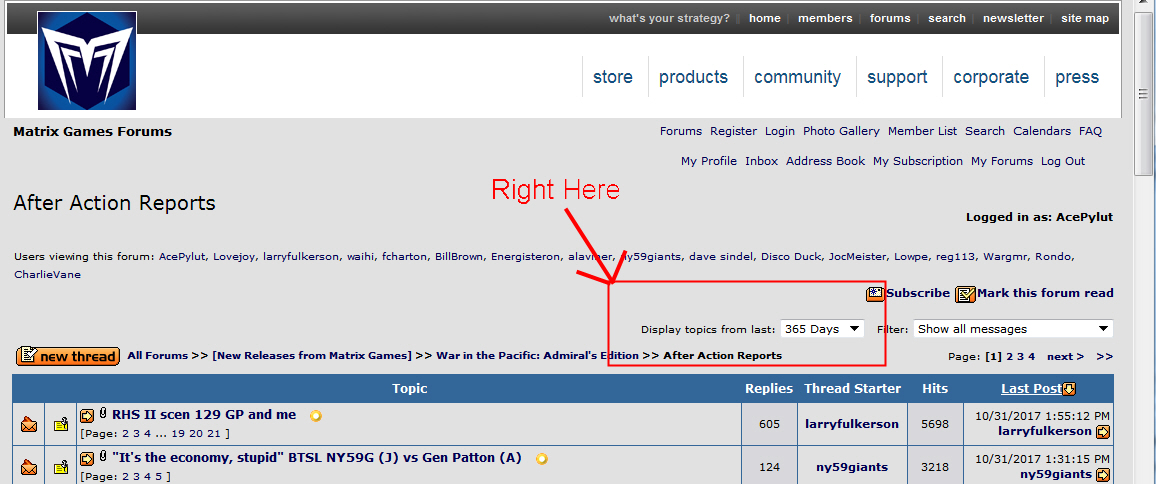Screen dimensions: 1156x484
Task: Click members in the top bar
Action: point(825,18)
